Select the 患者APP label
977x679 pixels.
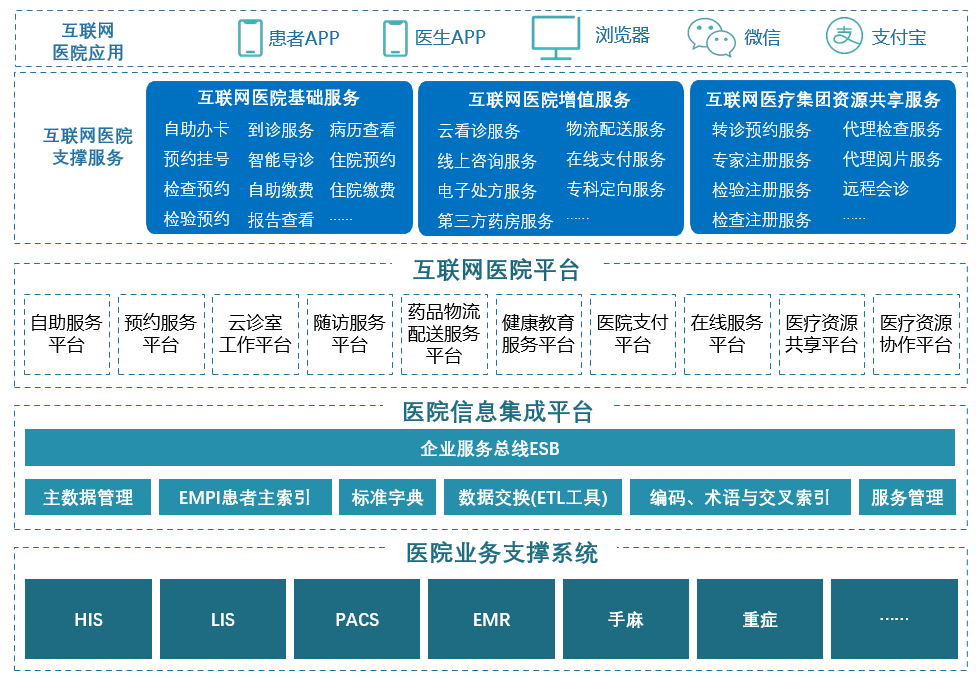(304, 38)
